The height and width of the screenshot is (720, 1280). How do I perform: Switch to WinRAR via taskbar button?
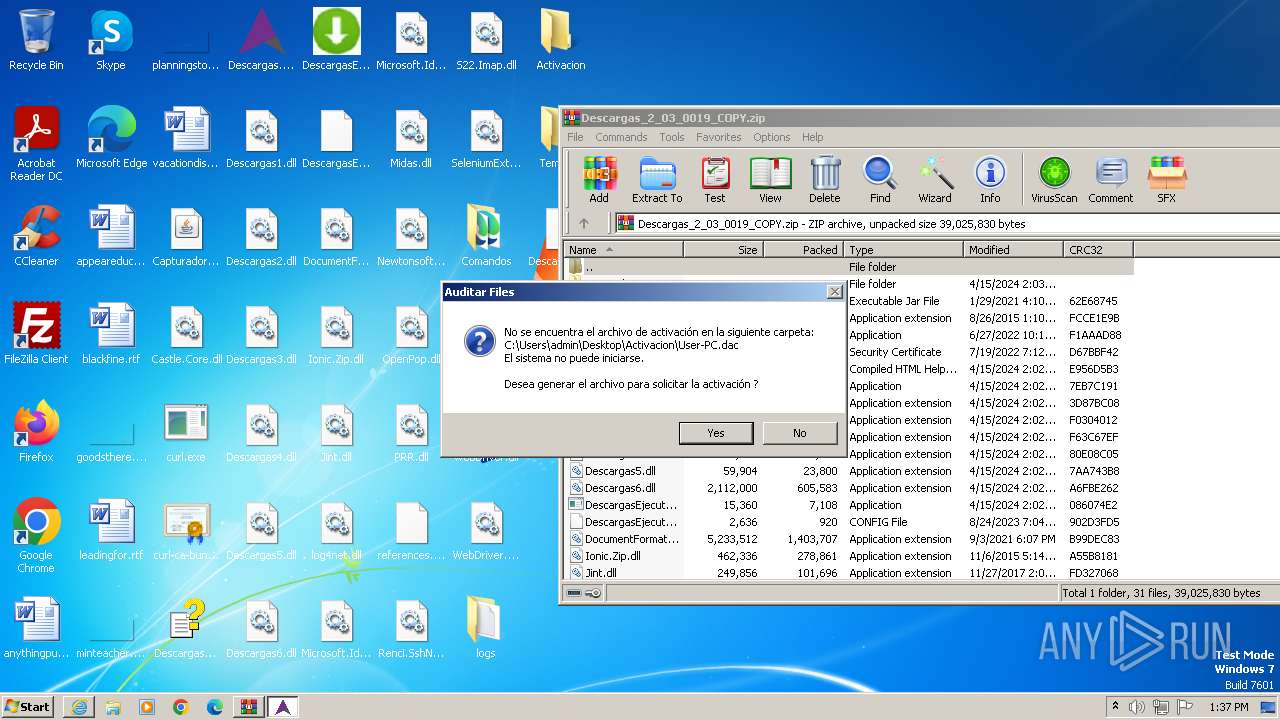[248, 707]
